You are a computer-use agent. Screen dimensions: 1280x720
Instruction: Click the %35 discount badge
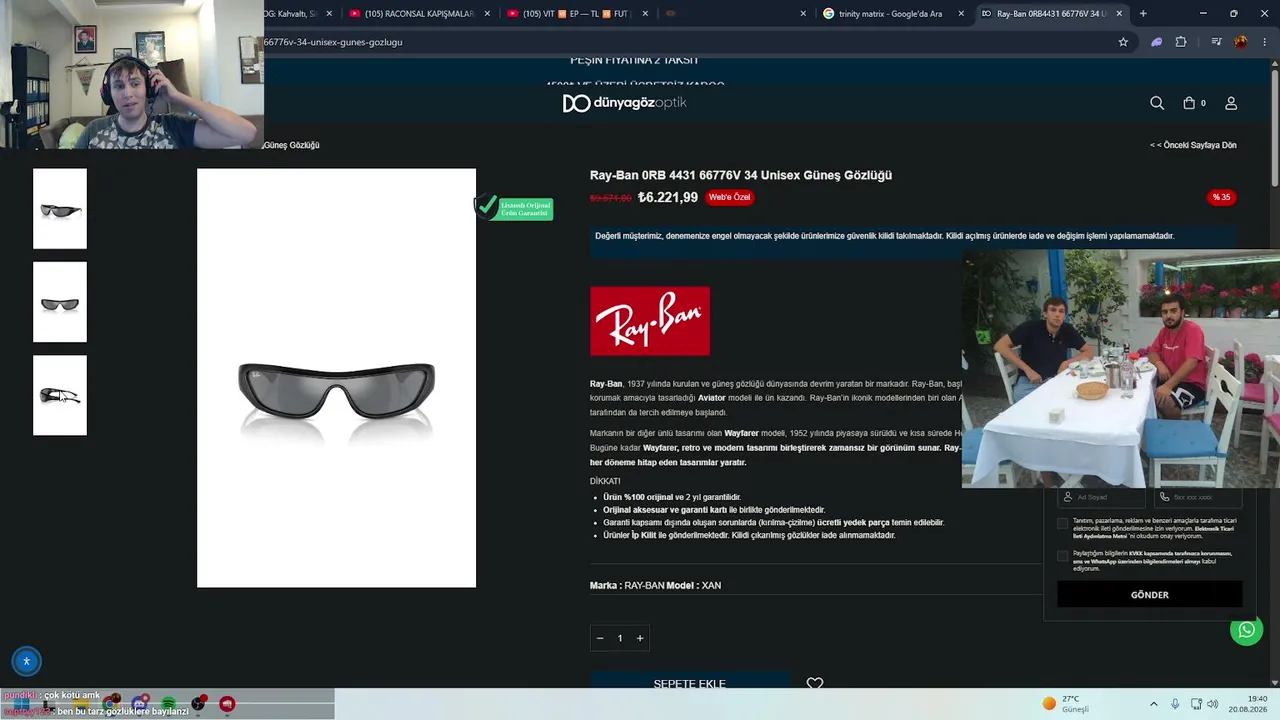pyautogui.click(x=1222, y=197)
